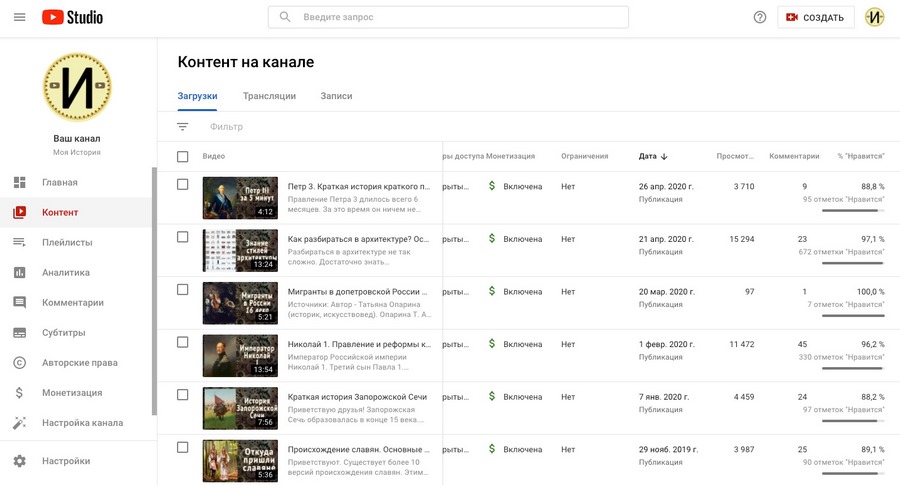Viewport: 900px width, 485px height.
Task: Click the СОЗДАТЬ button
Action: [x=815, y=17]
